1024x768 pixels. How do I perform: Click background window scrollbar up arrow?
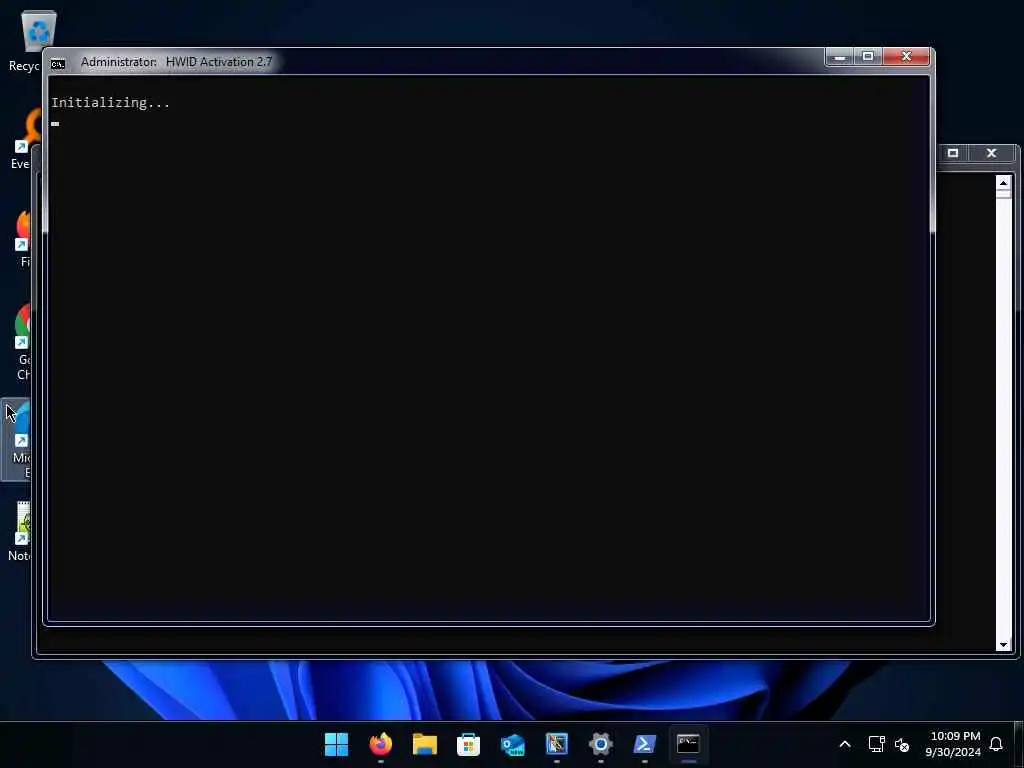coord(1004,182)
